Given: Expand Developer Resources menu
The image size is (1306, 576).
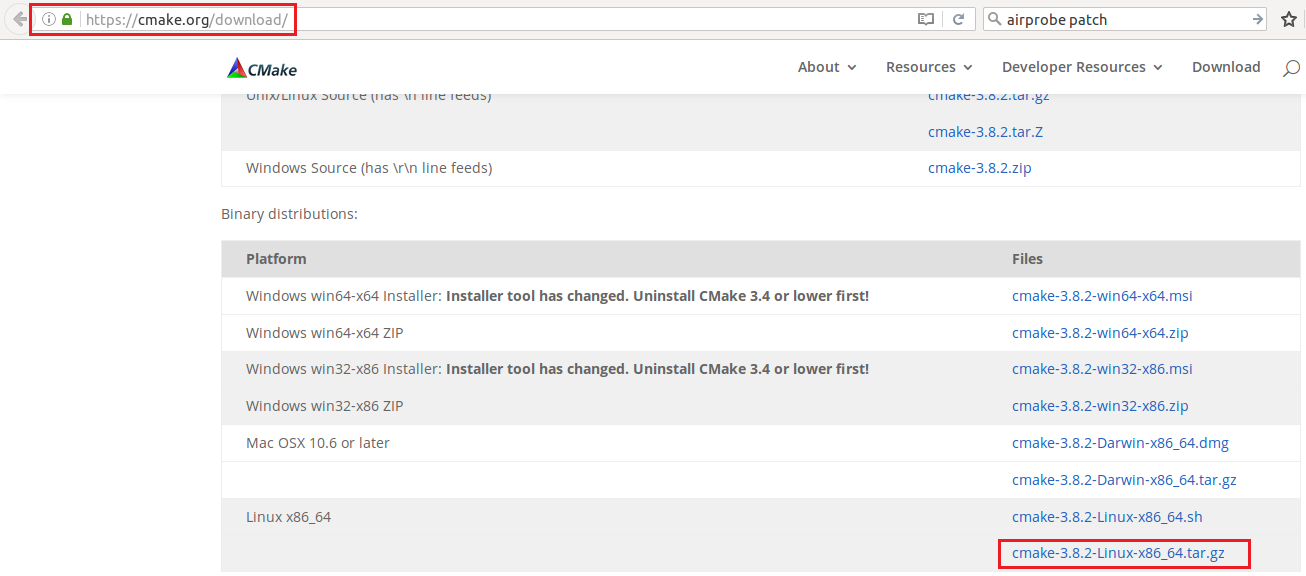Looking at the screenshot, I should 1082,67.
